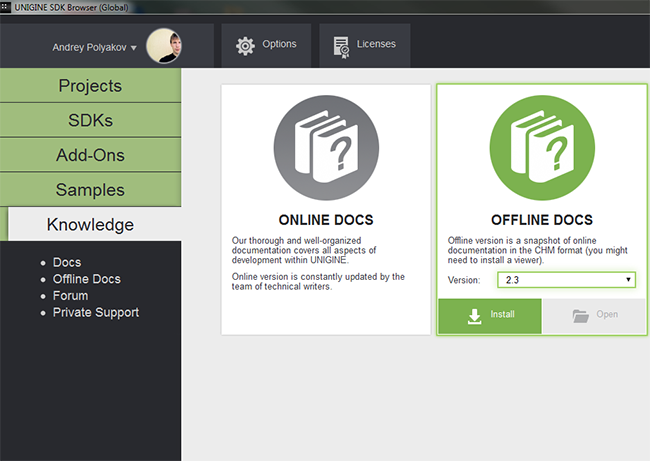Switch to the SDKs tab
Viewport: 650px width, 461px height.
[90, 120]
